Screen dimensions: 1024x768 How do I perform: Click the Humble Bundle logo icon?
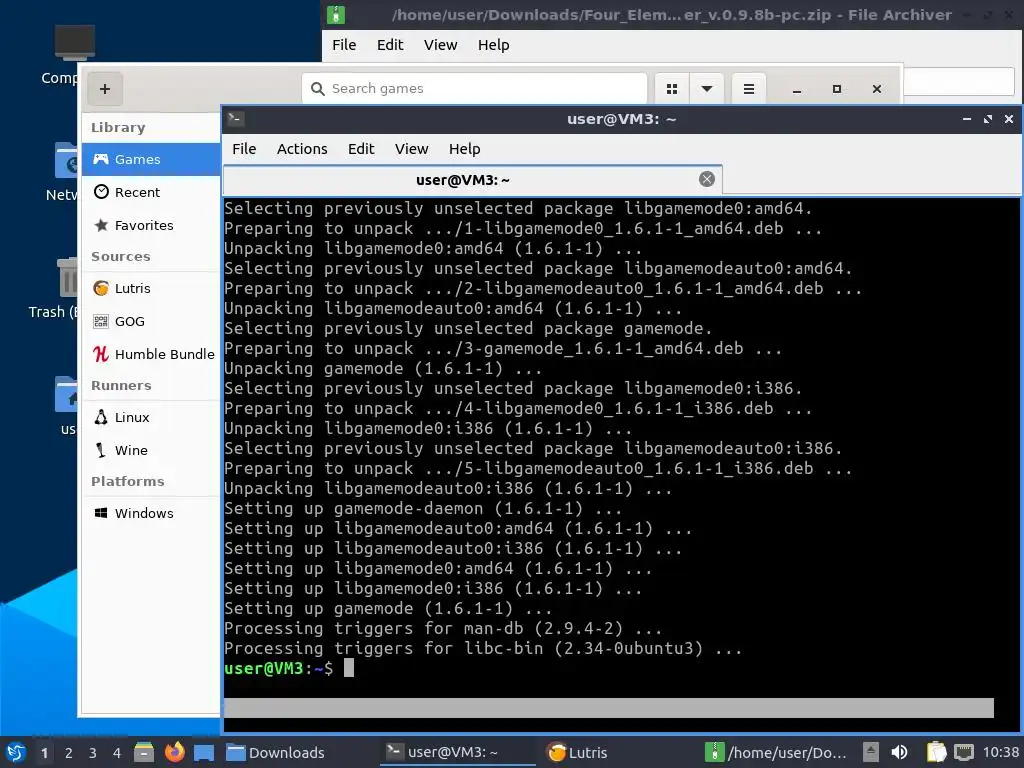click(x=101, y=354)
